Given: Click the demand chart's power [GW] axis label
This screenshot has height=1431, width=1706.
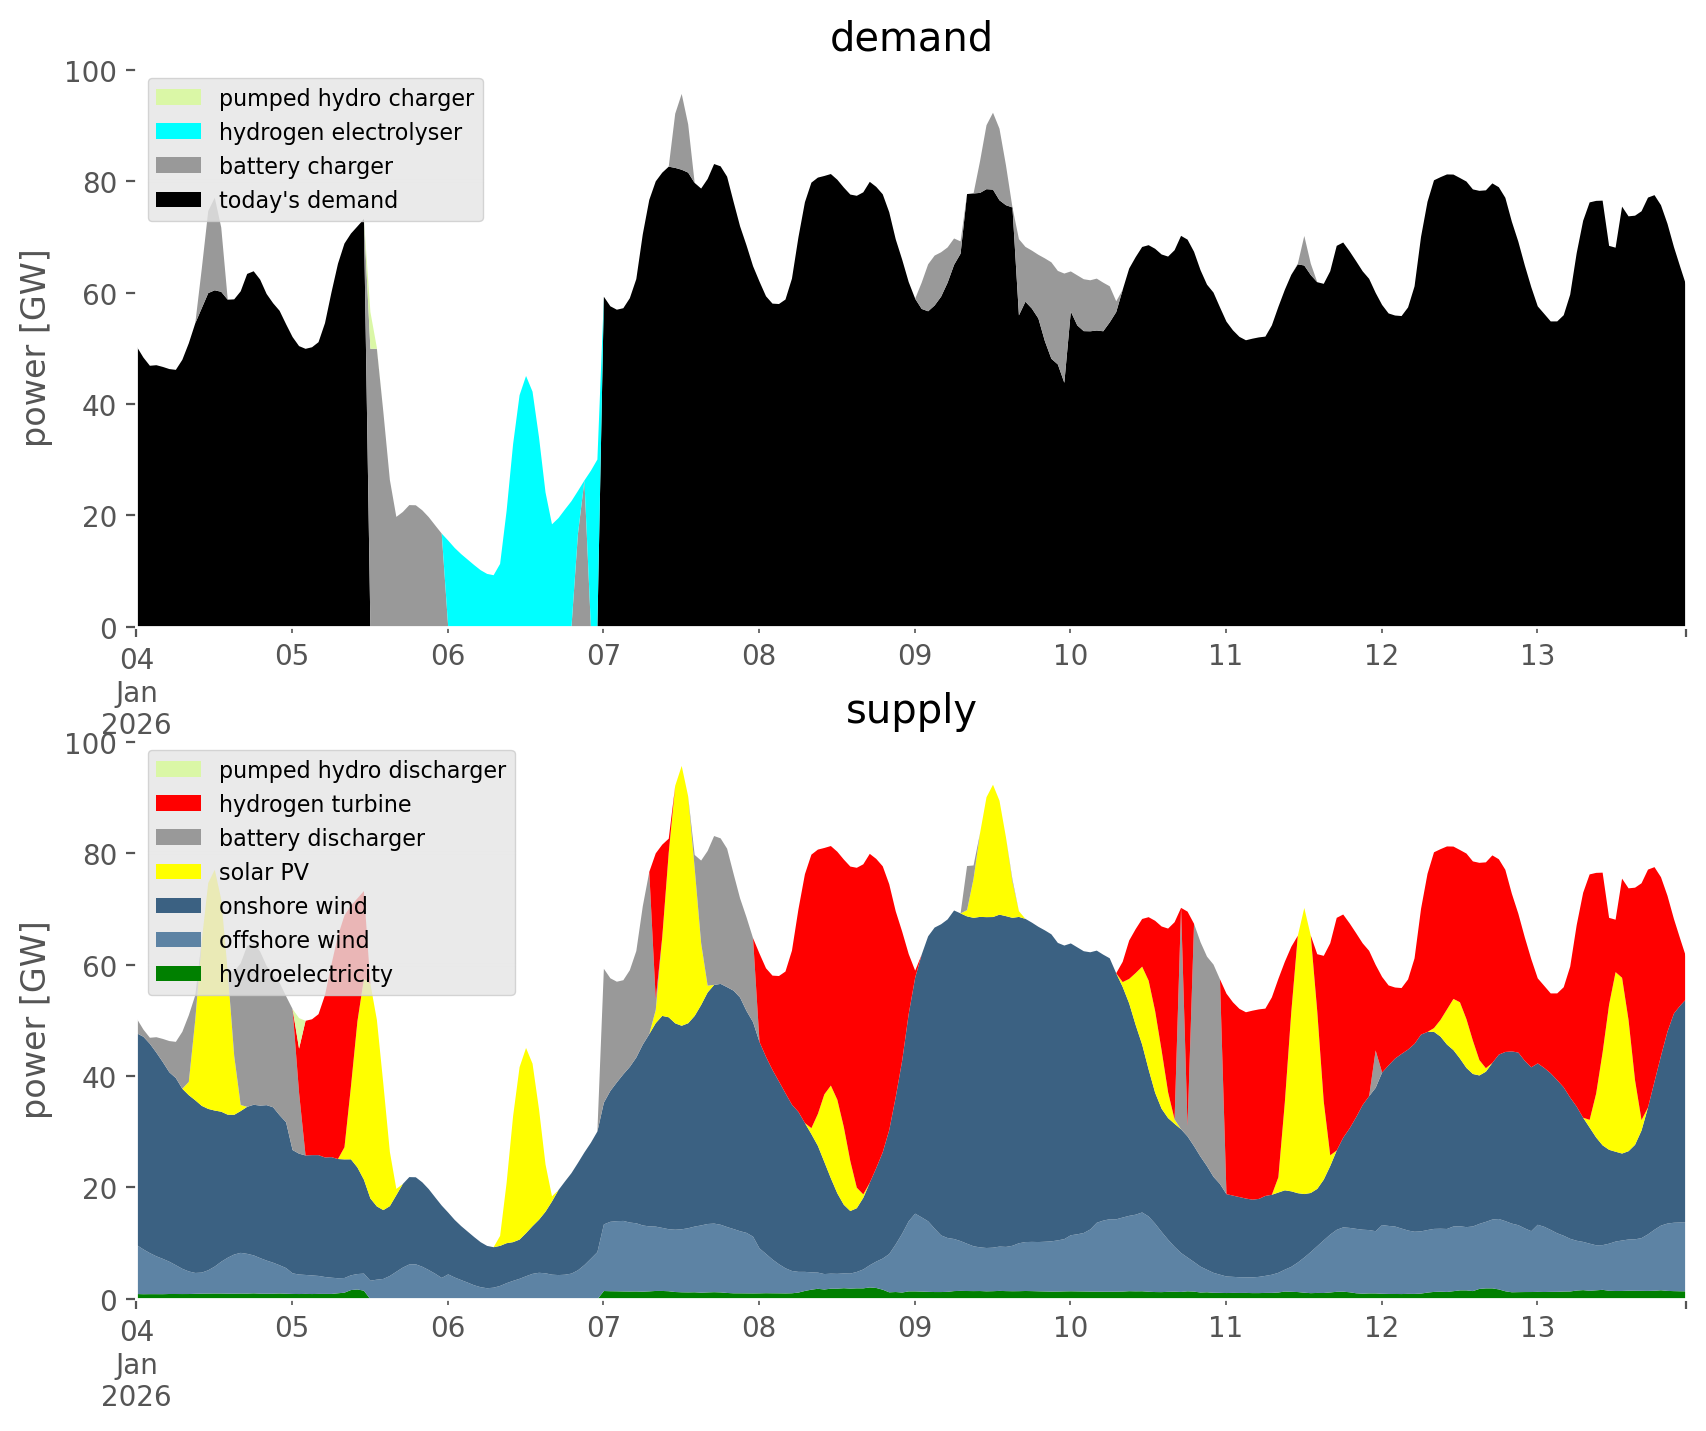Looking at the screenshot, I should [34, 348].
